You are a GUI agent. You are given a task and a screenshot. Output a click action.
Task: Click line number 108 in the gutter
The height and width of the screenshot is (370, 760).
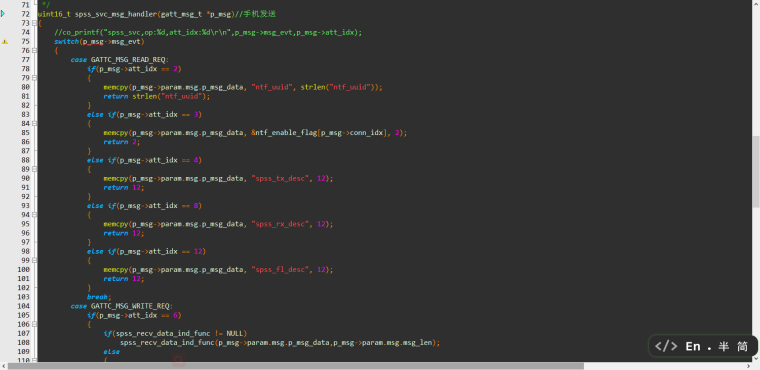[24, 342]
